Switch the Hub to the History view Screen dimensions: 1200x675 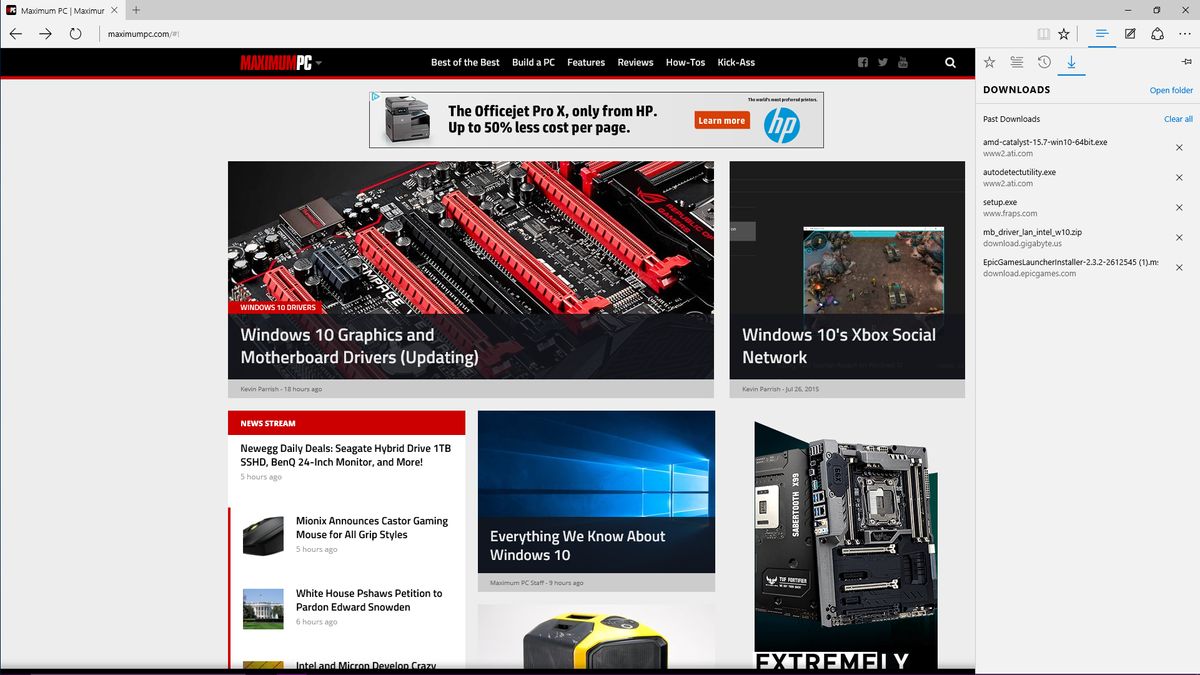[1045, 62]
